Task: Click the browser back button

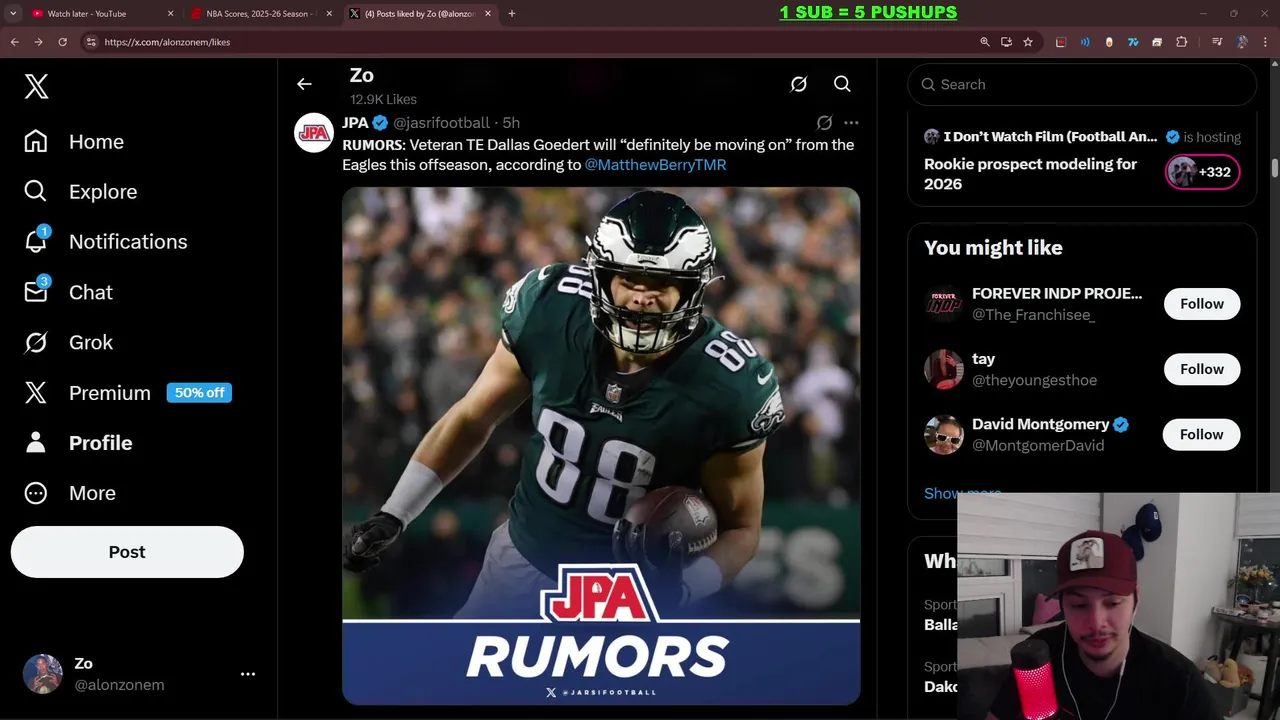Action: (x=14, y=42)
